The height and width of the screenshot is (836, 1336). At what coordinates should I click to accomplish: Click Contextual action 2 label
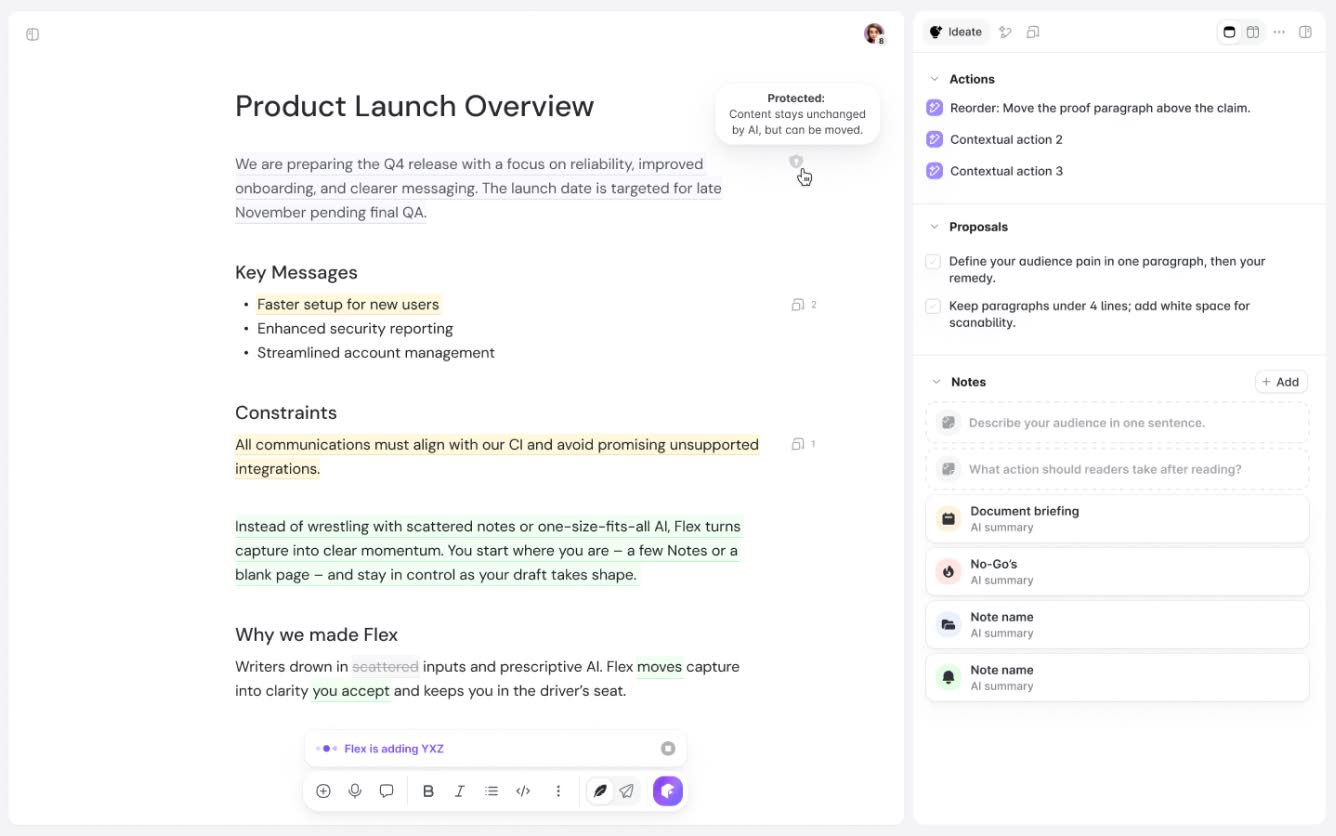pyautogui.click(x=1006, y=140)
